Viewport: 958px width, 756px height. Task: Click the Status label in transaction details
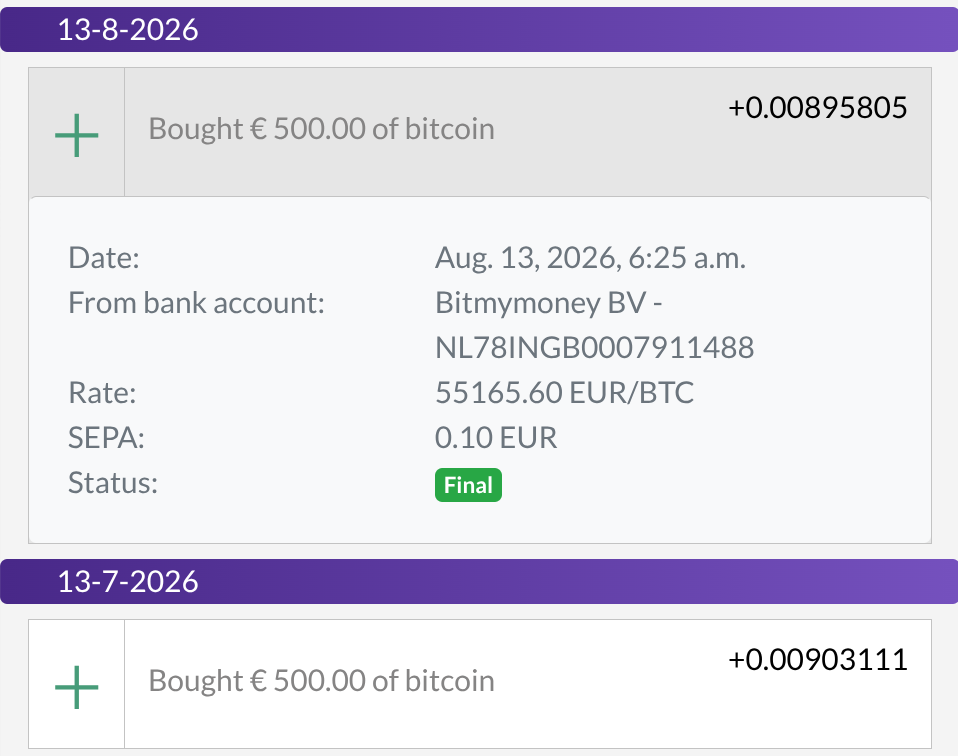point(113,483)
